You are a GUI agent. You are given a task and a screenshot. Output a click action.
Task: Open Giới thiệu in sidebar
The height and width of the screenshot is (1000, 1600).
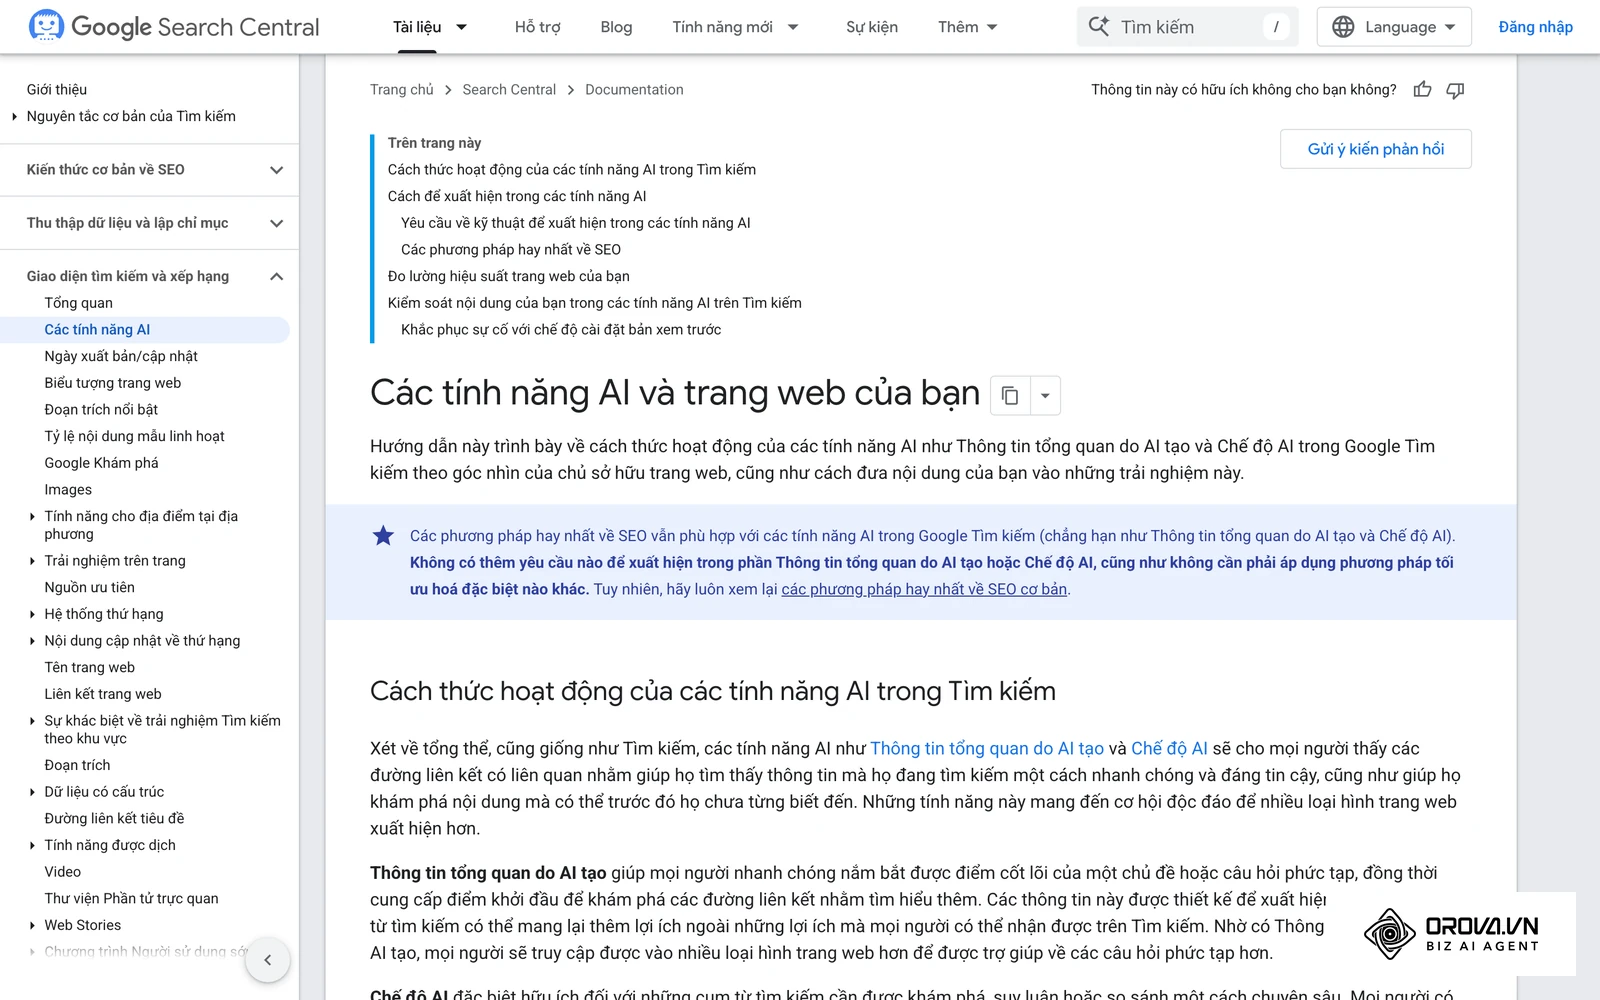pyautogui.click(x=57, y=89)
